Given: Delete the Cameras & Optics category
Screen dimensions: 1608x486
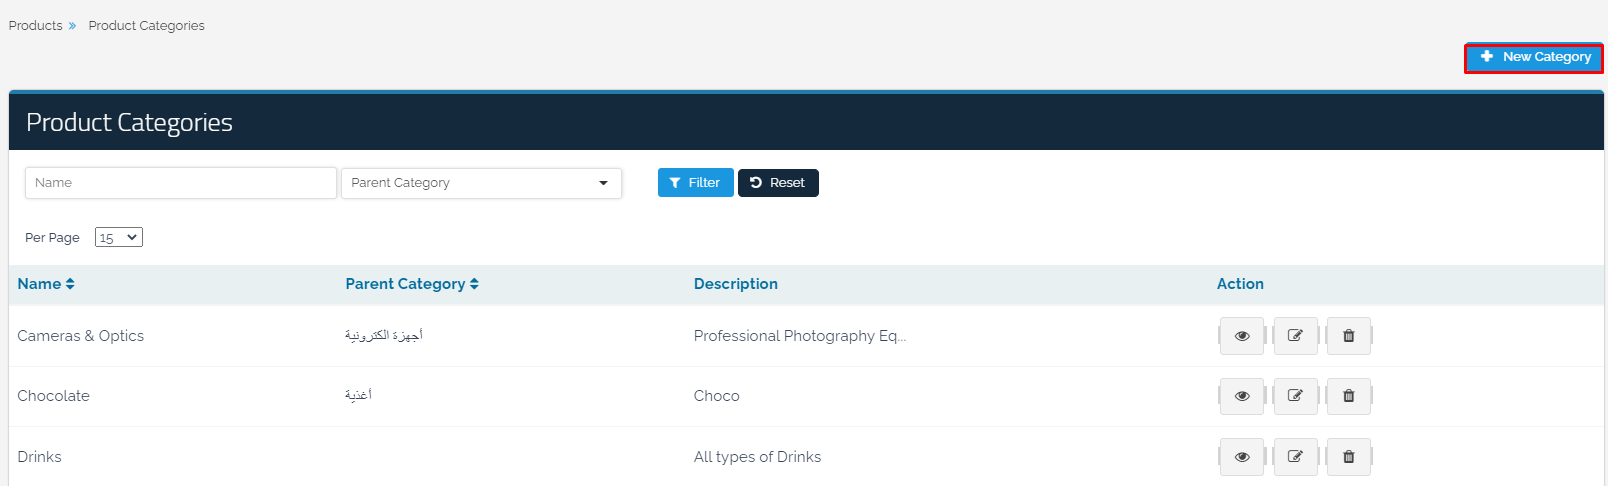Looking at the screenshot, I should 1348,336.
